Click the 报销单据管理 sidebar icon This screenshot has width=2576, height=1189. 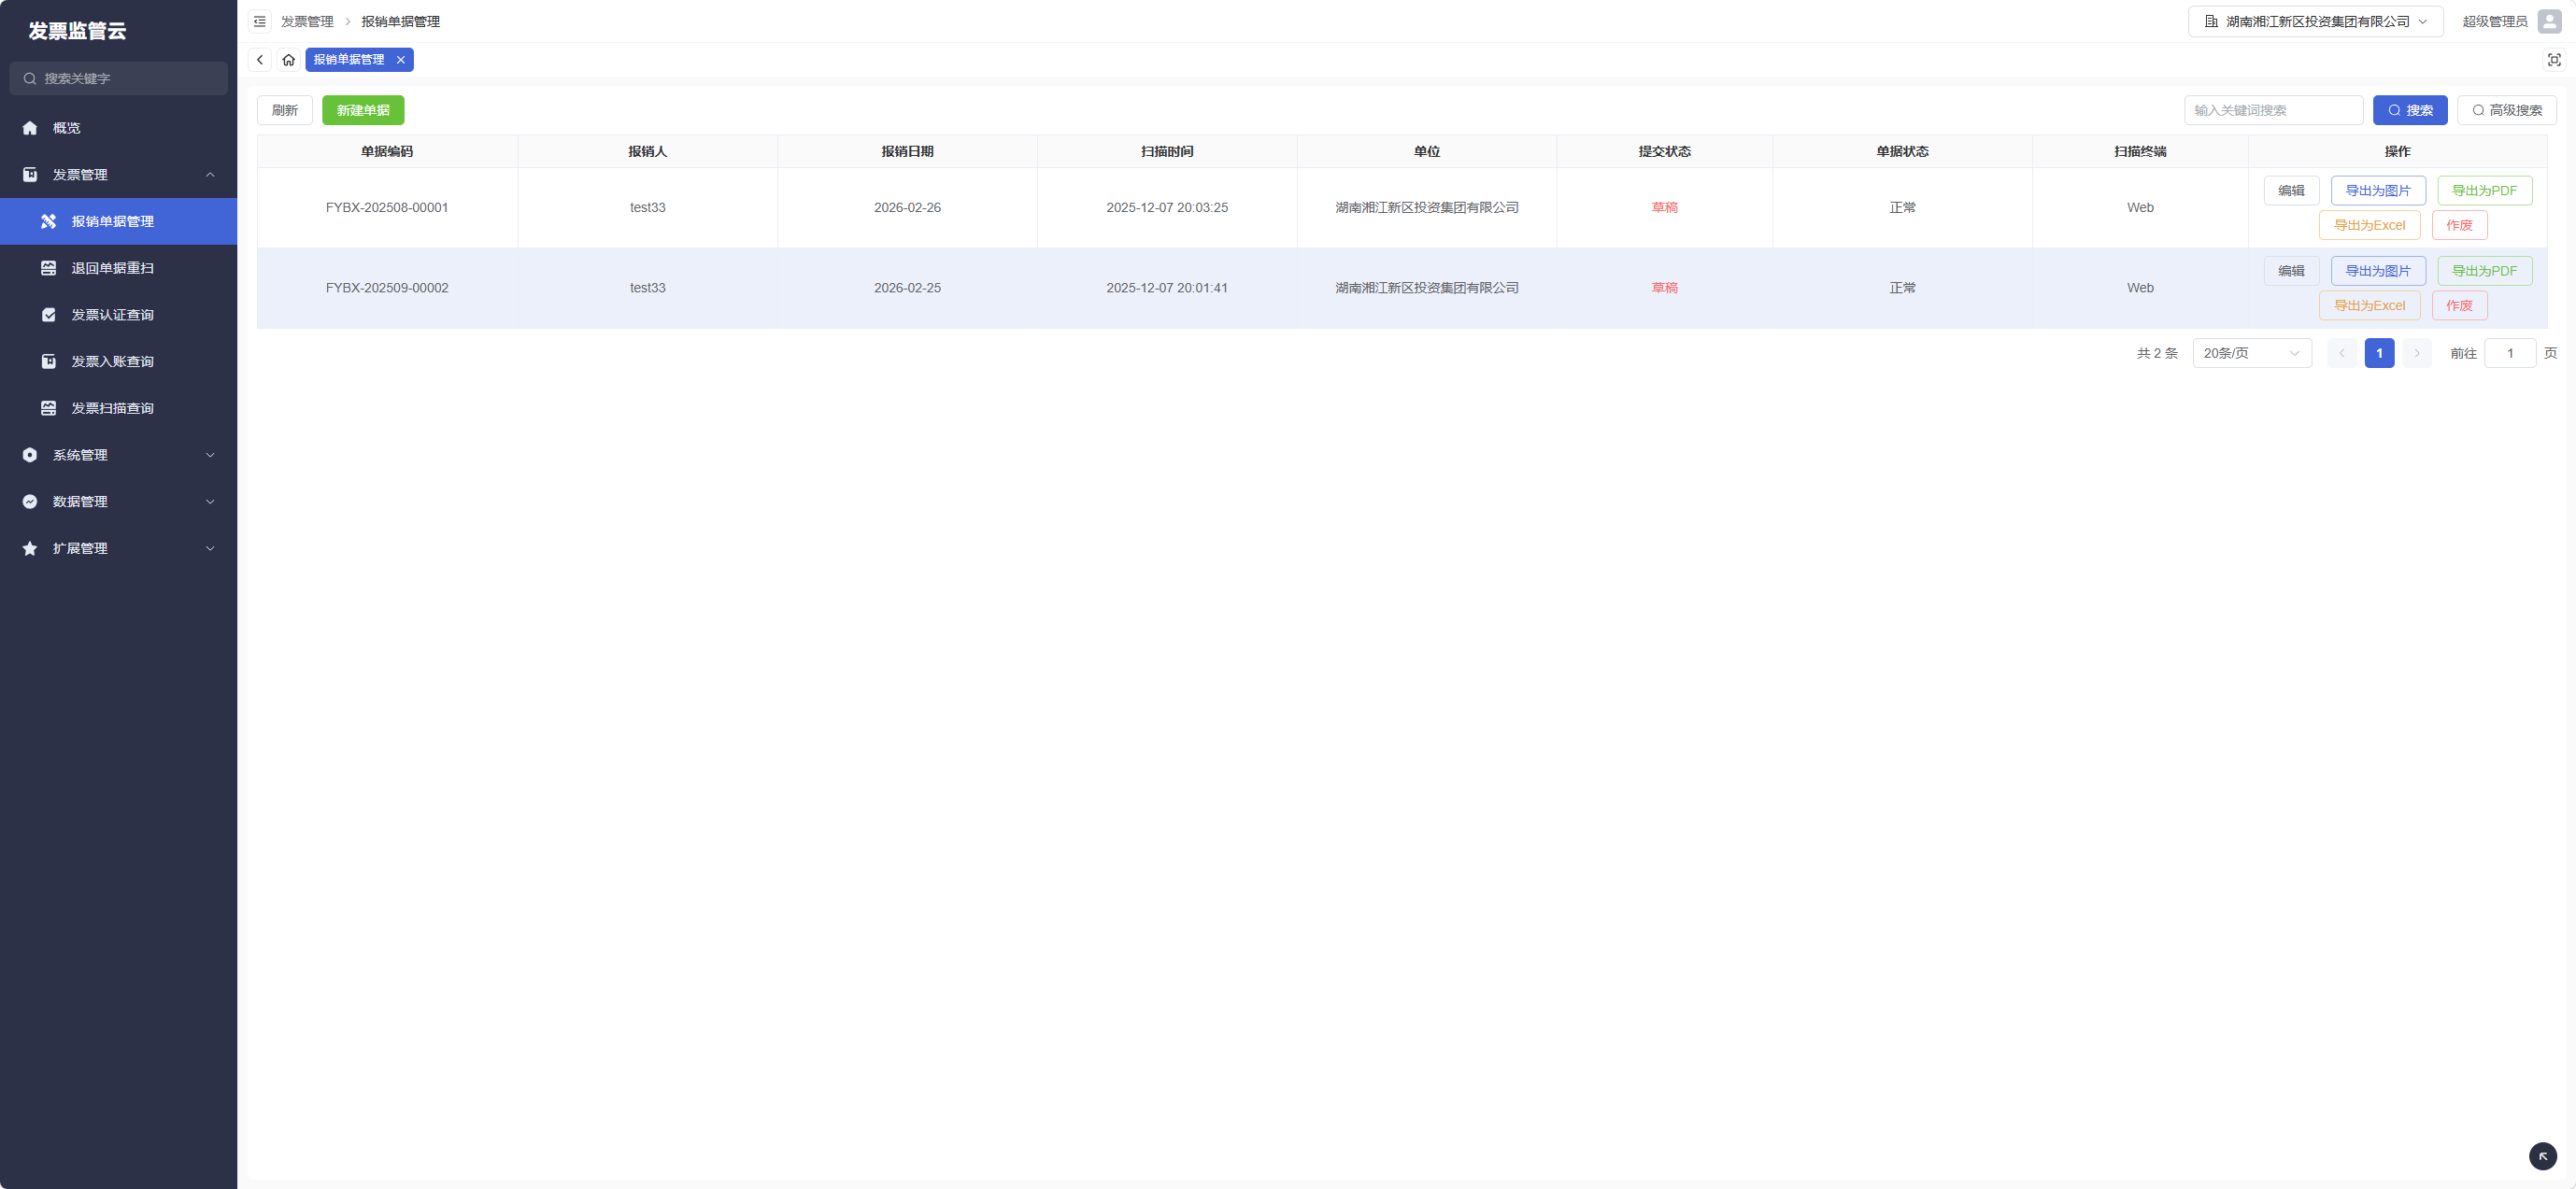pos(48,222)
